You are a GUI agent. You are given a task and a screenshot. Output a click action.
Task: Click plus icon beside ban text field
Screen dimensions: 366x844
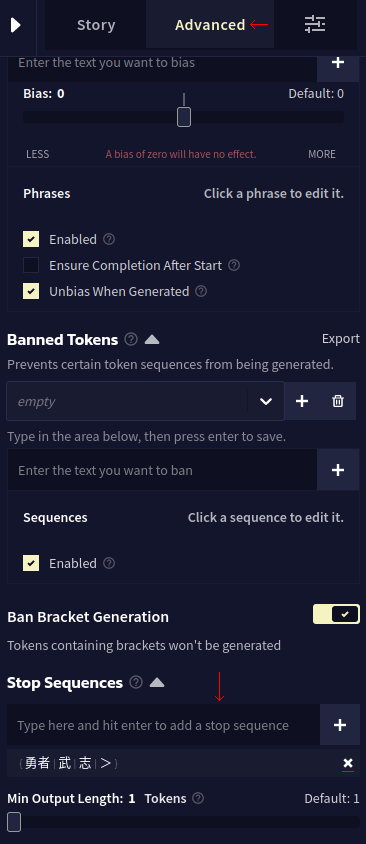point(338,470)
